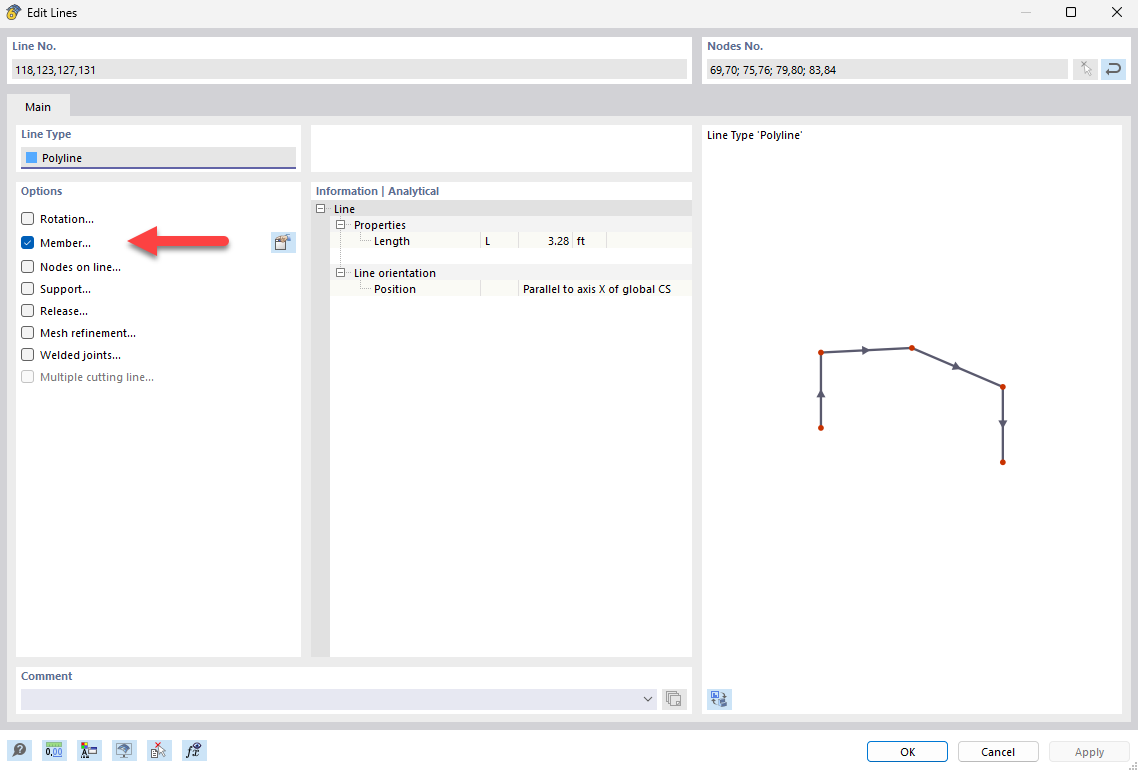Image resolution: width=1138 pixels, height=770 pixels.
Task: Switch to the Main tab
Action: [x=38, y=106]
